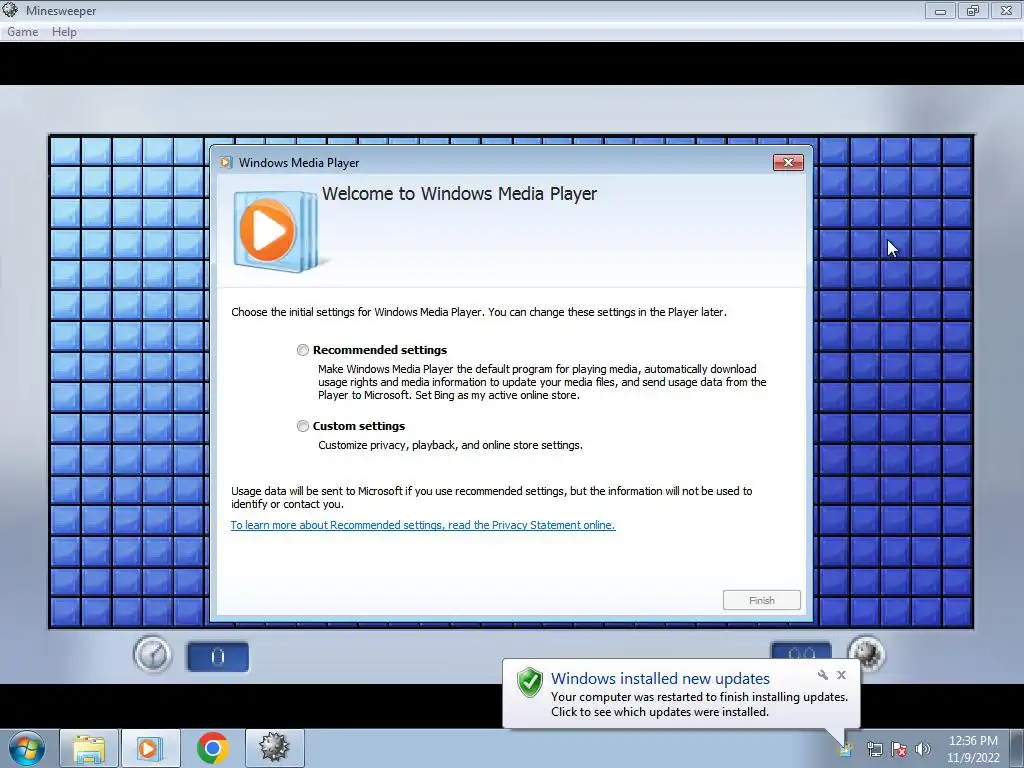Click the Windows installed new updates notification
The image size is (1024, 768).
click(681, 694)
